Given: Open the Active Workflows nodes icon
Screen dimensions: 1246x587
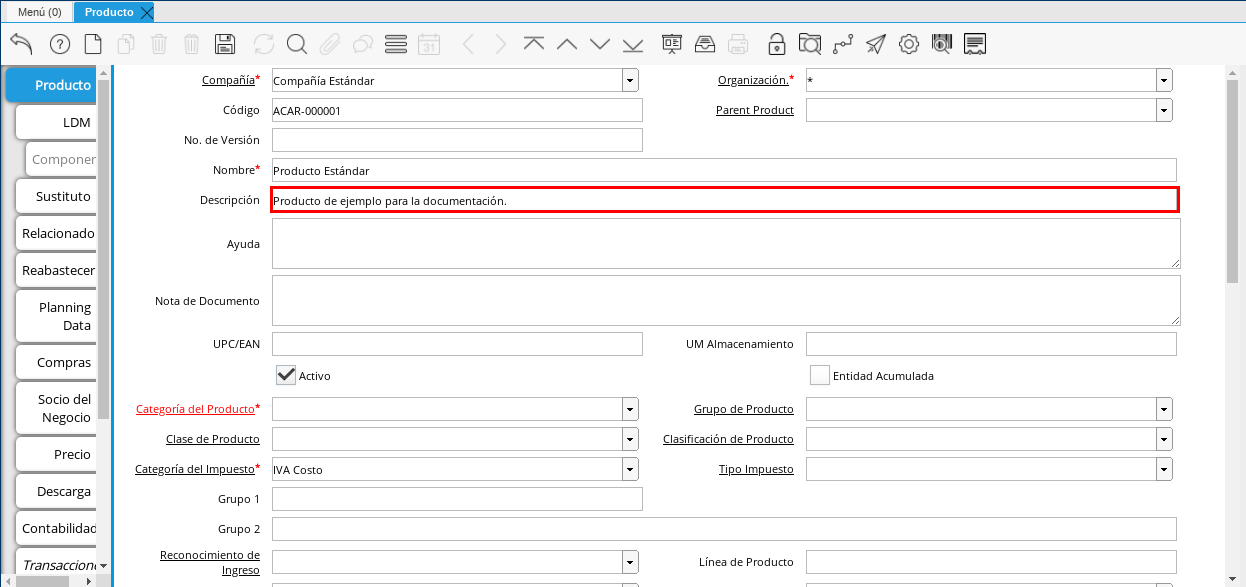Looking at the screenshot, I should click(x=843, y=44).
